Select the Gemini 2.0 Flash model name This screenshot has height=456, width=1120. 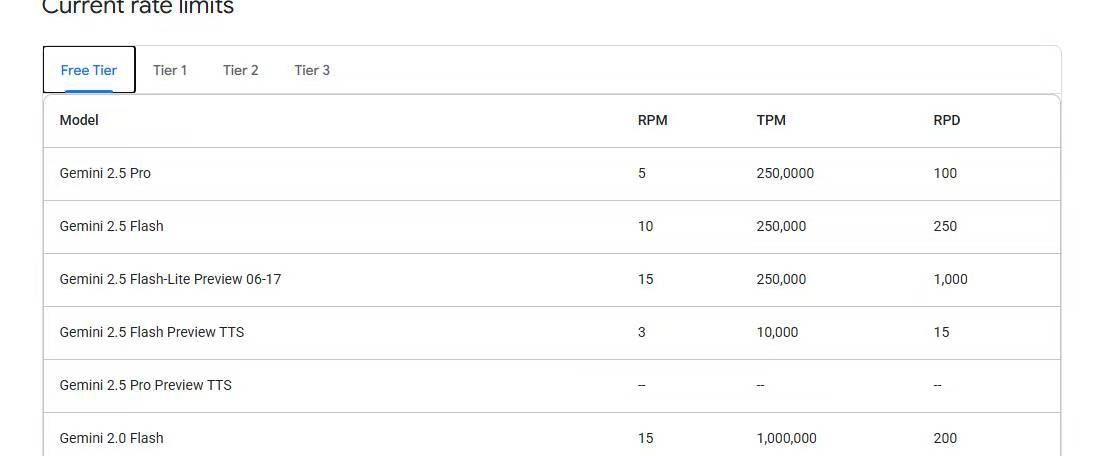(x=111, y=438)
